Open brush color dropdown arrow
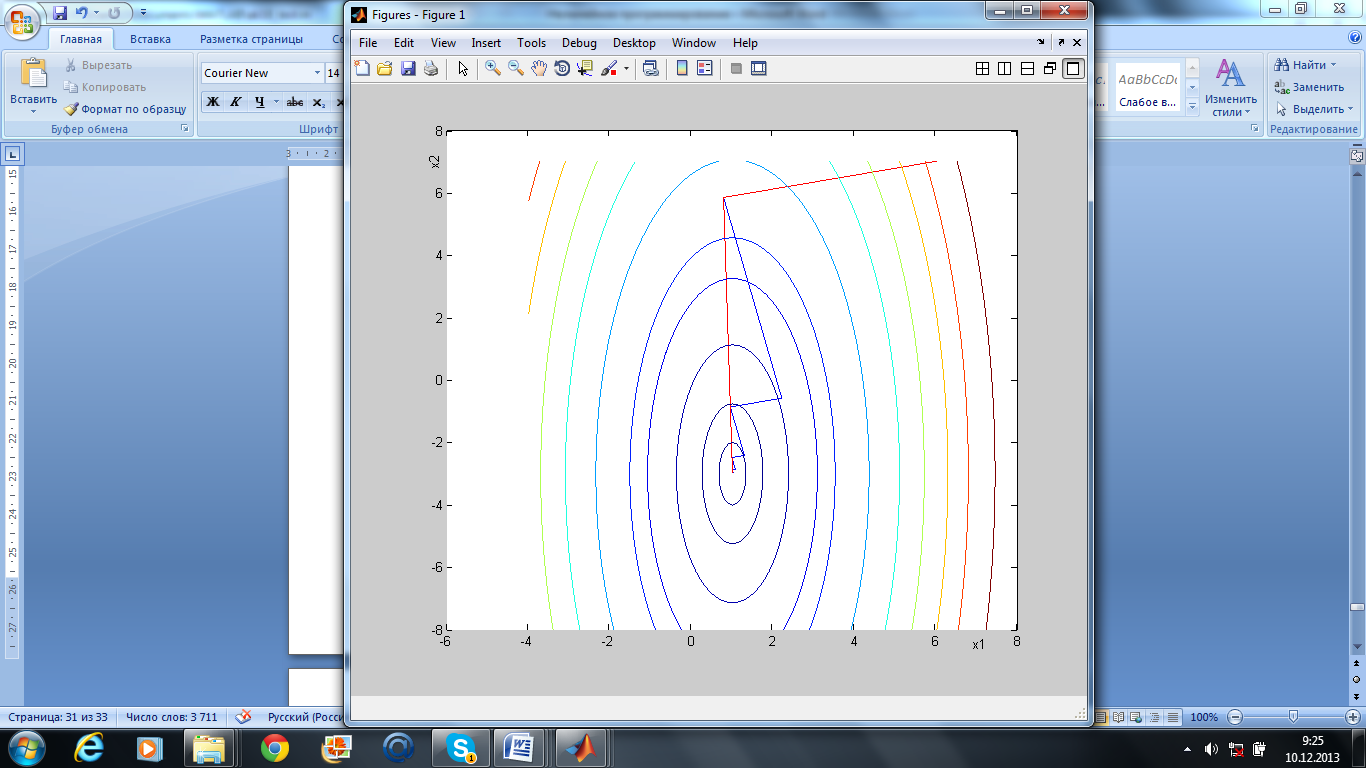This screenshot has height=768, width=1366. (626, 68)
